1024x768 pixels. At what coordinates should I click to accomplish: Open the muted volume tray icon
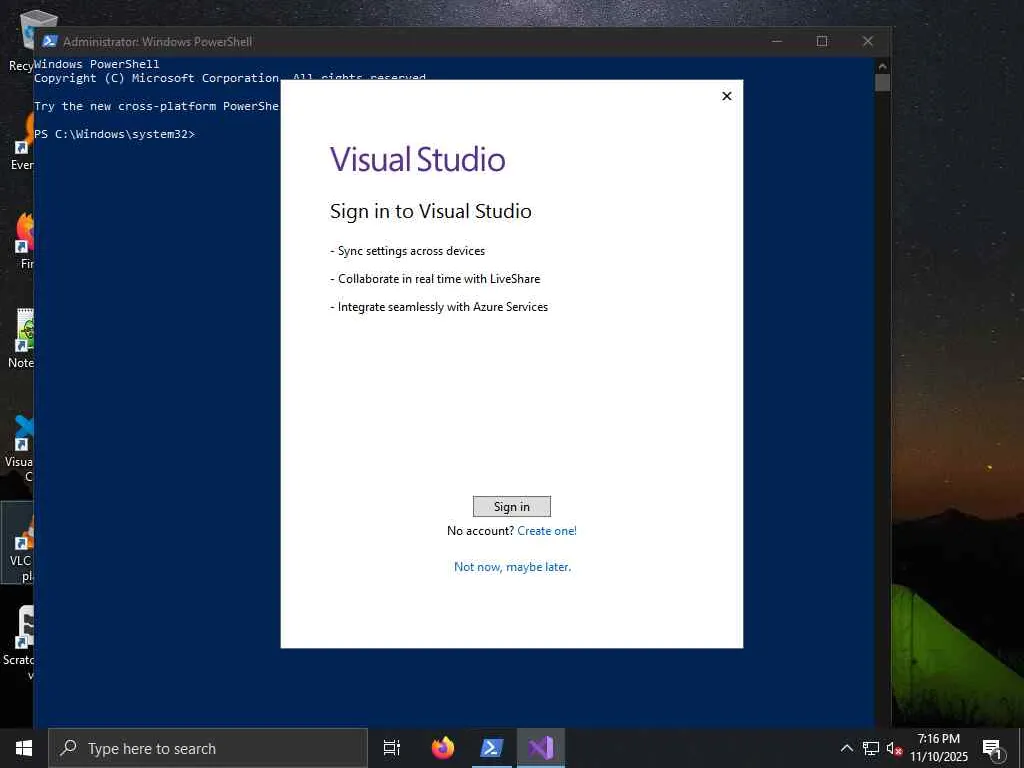tap(893, 748)
